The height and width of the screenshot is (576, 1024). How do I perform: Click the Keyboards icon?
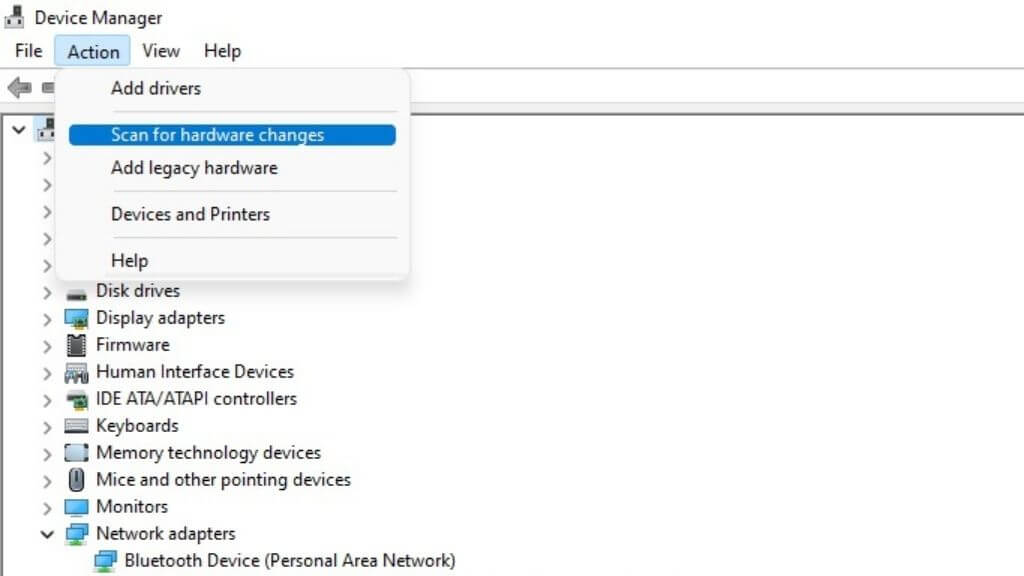(76, 426)
